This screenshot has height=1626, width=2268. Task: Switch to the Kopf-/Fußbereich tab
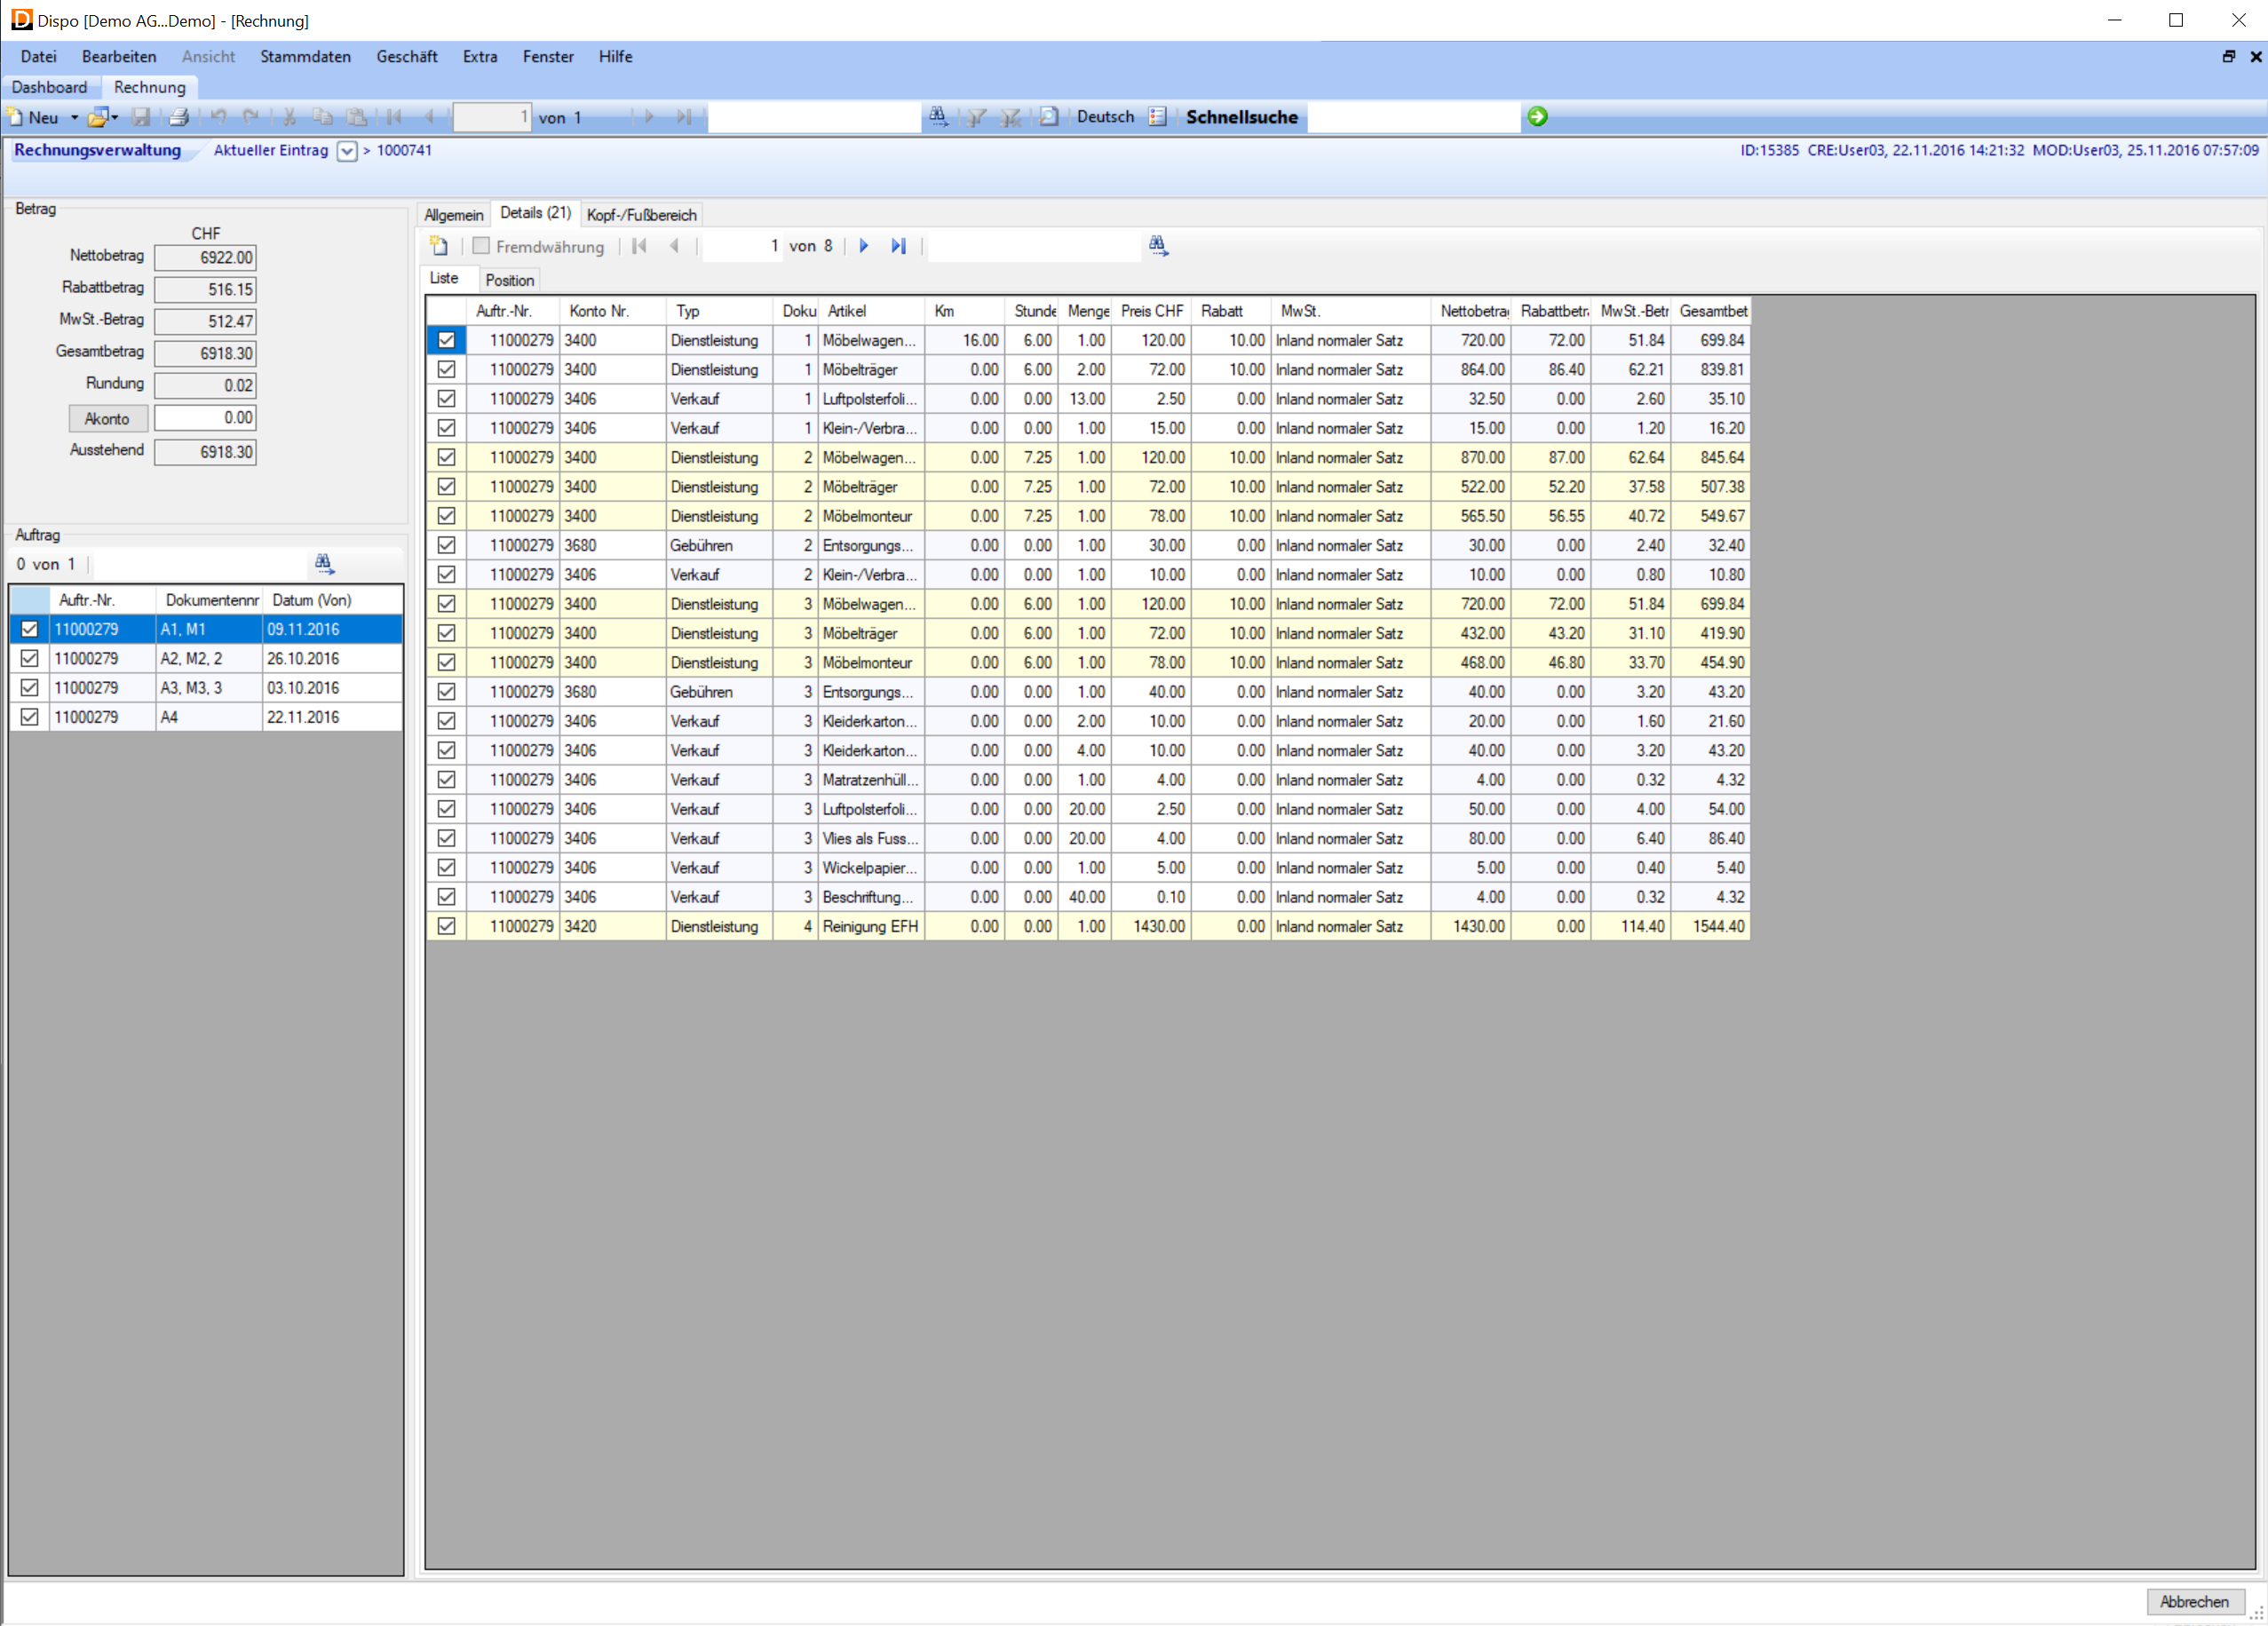click(x=641, y=215)
